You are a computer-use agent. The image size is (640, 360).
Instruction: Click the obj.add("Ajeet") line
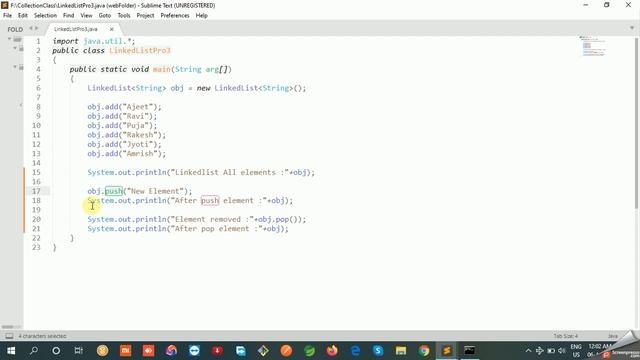click(124, 107)
